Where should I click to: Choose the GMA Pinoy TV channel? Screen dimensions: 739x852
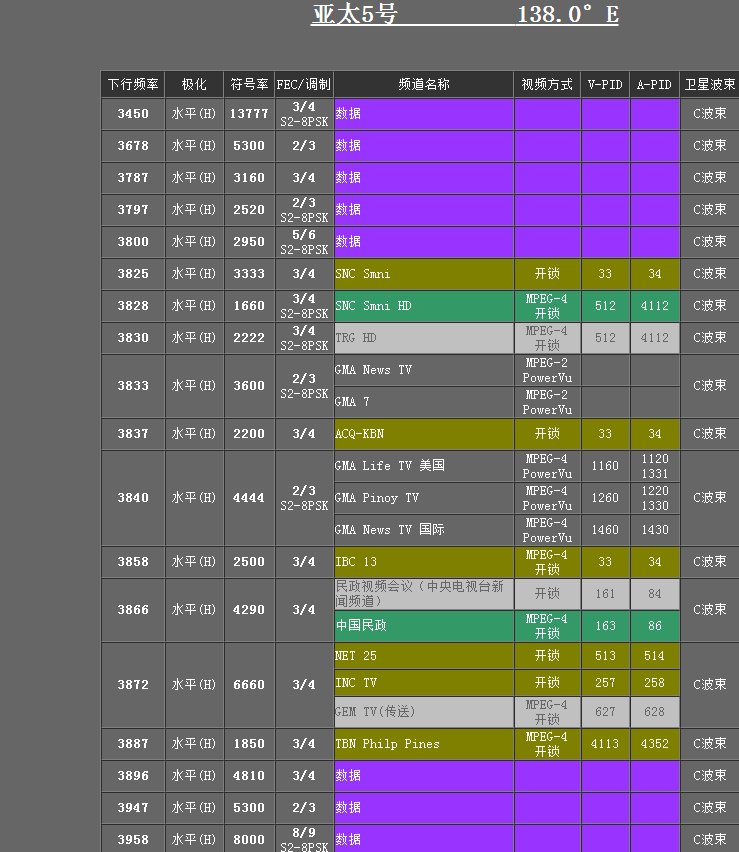click(377, 498)
